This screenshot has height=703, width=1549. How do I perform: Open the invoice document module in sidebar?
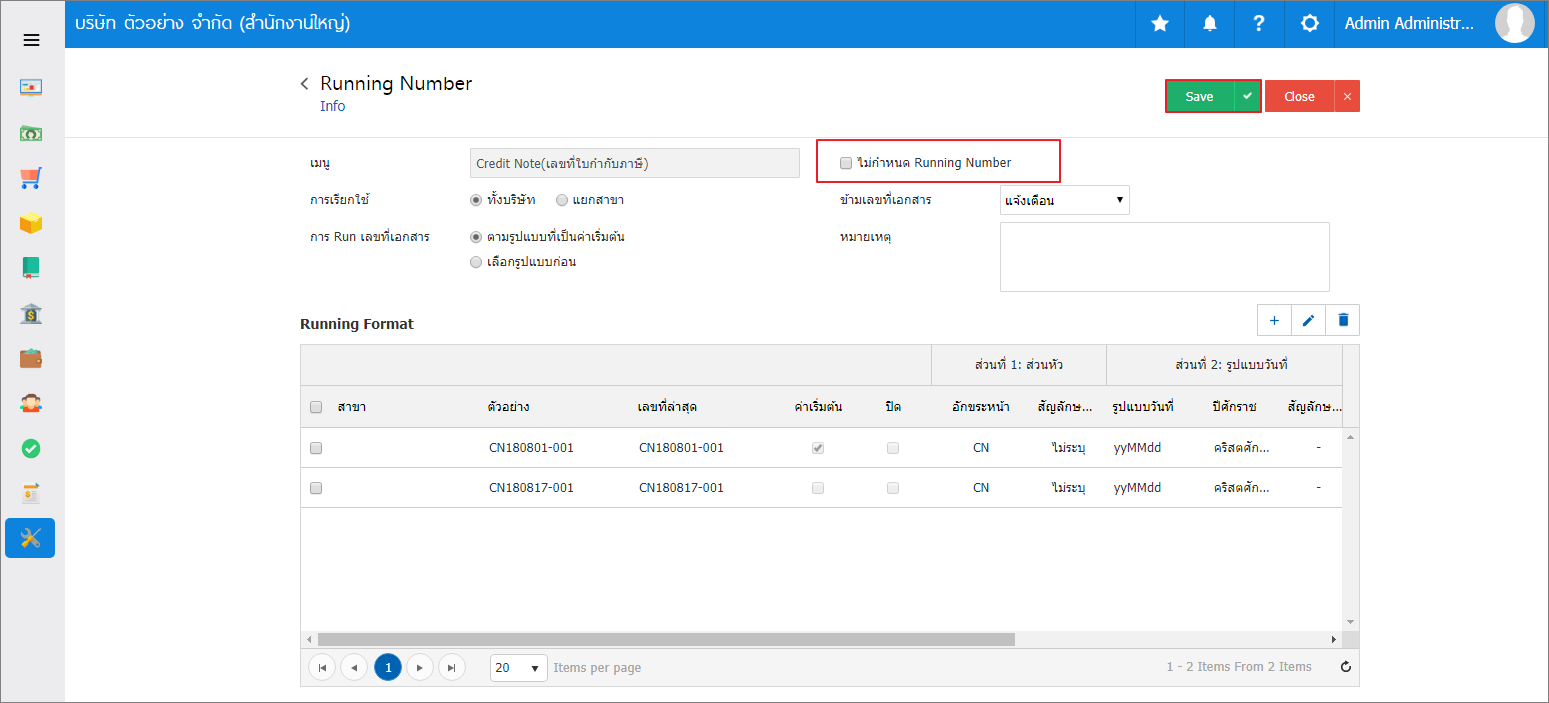click(31, 493)
